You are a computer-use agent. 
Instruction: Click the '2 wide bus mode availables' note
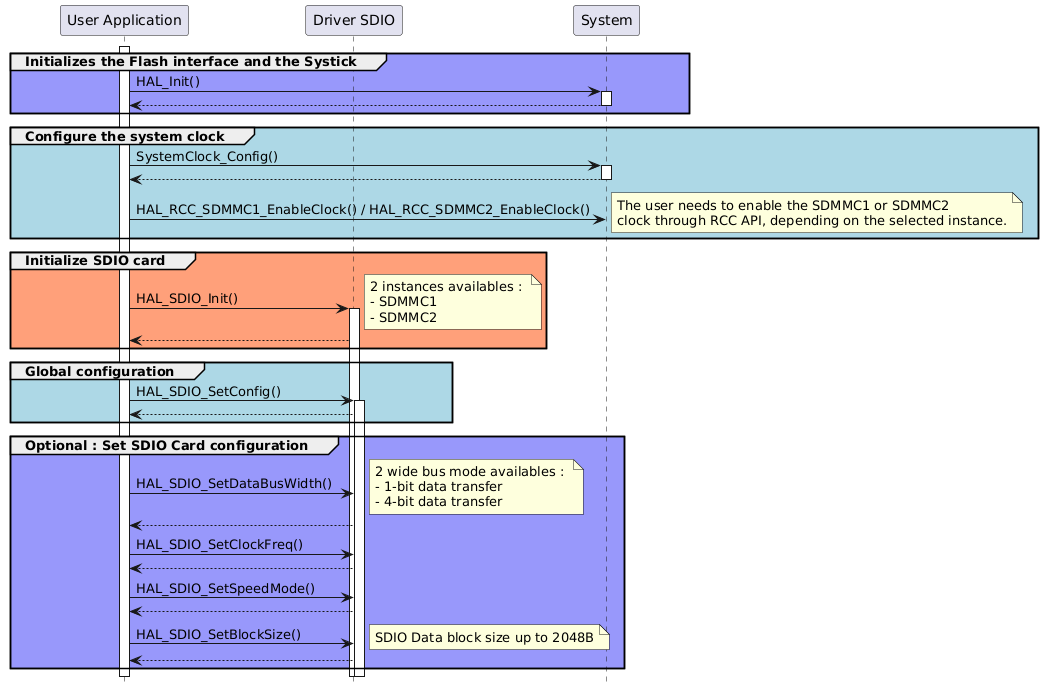tap(476, 487)
